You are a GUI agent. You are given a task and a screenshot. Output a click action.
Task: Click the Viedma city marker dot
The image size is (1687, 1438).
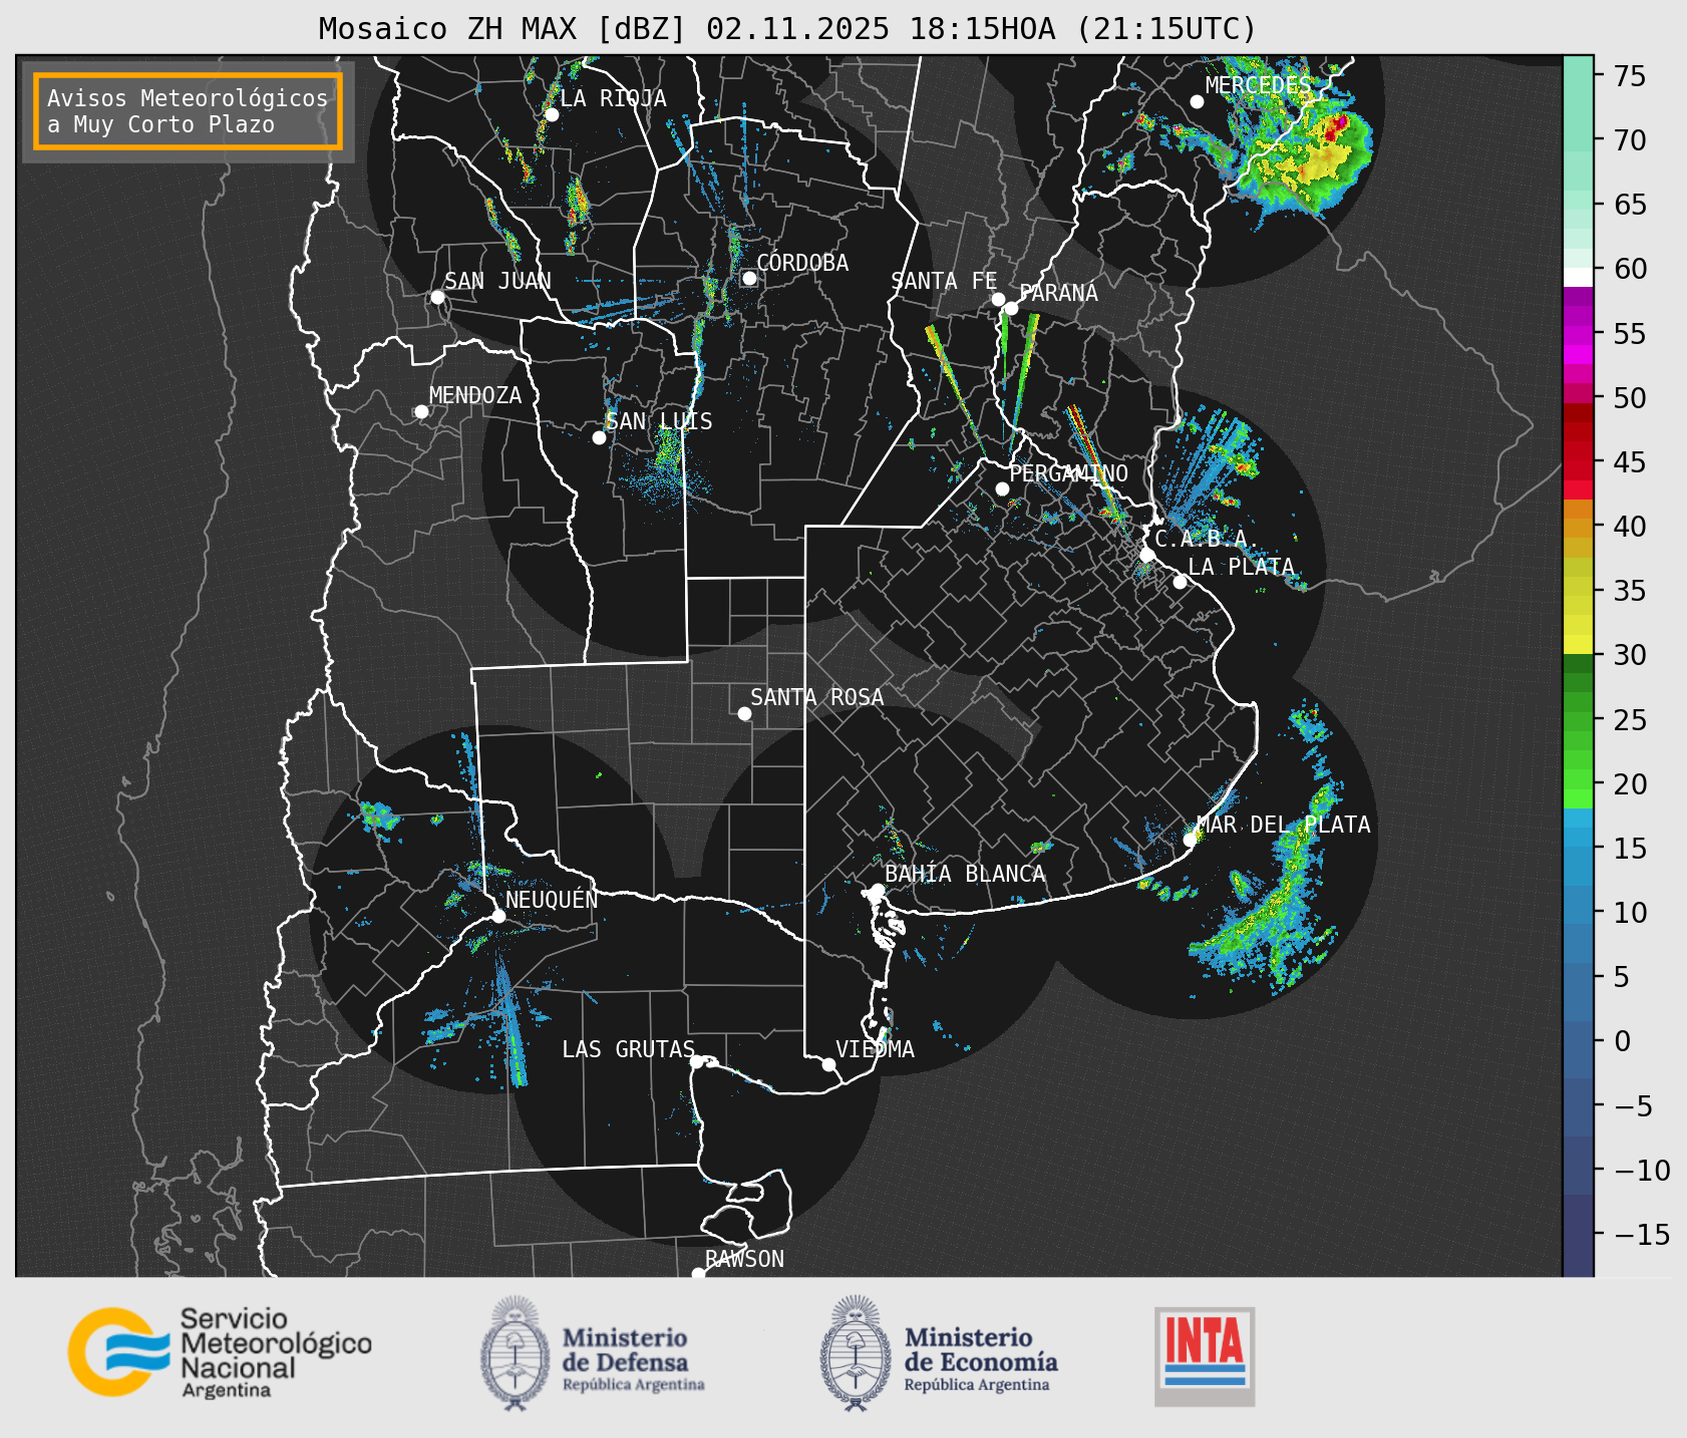tap(828, 1064)
